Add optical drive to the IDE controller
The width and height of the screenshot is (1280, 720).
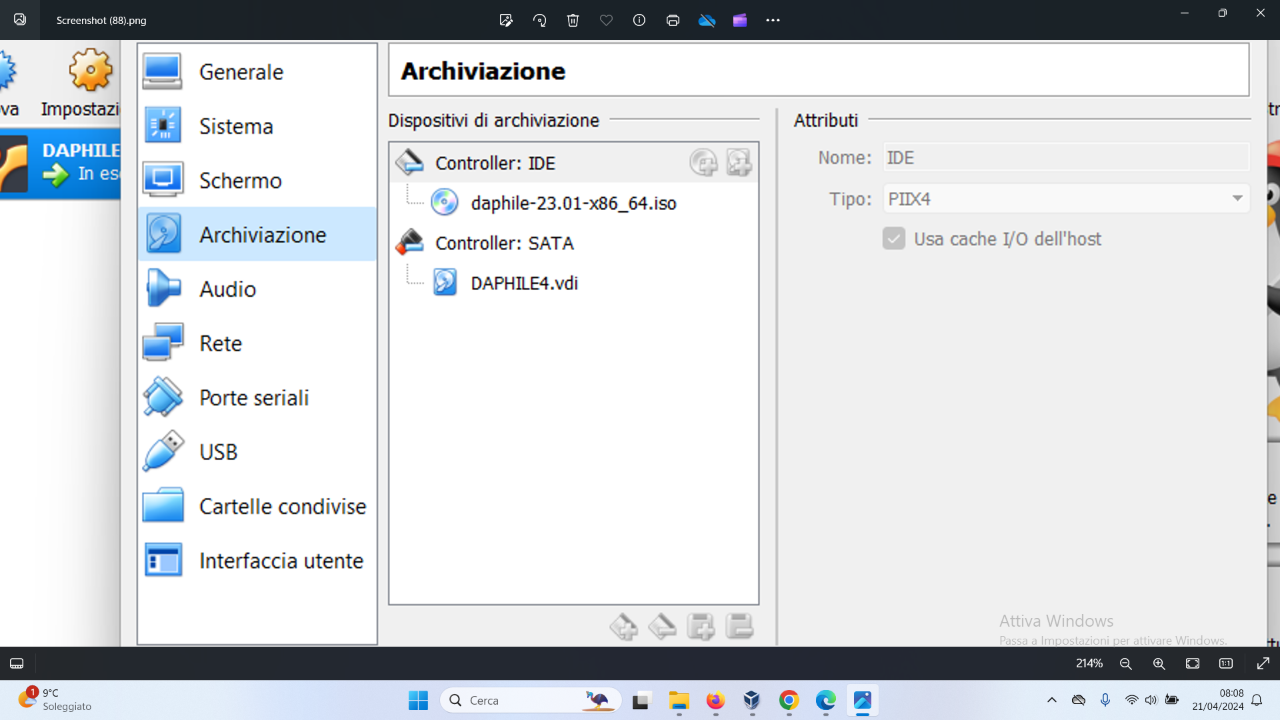coord(703,162)
